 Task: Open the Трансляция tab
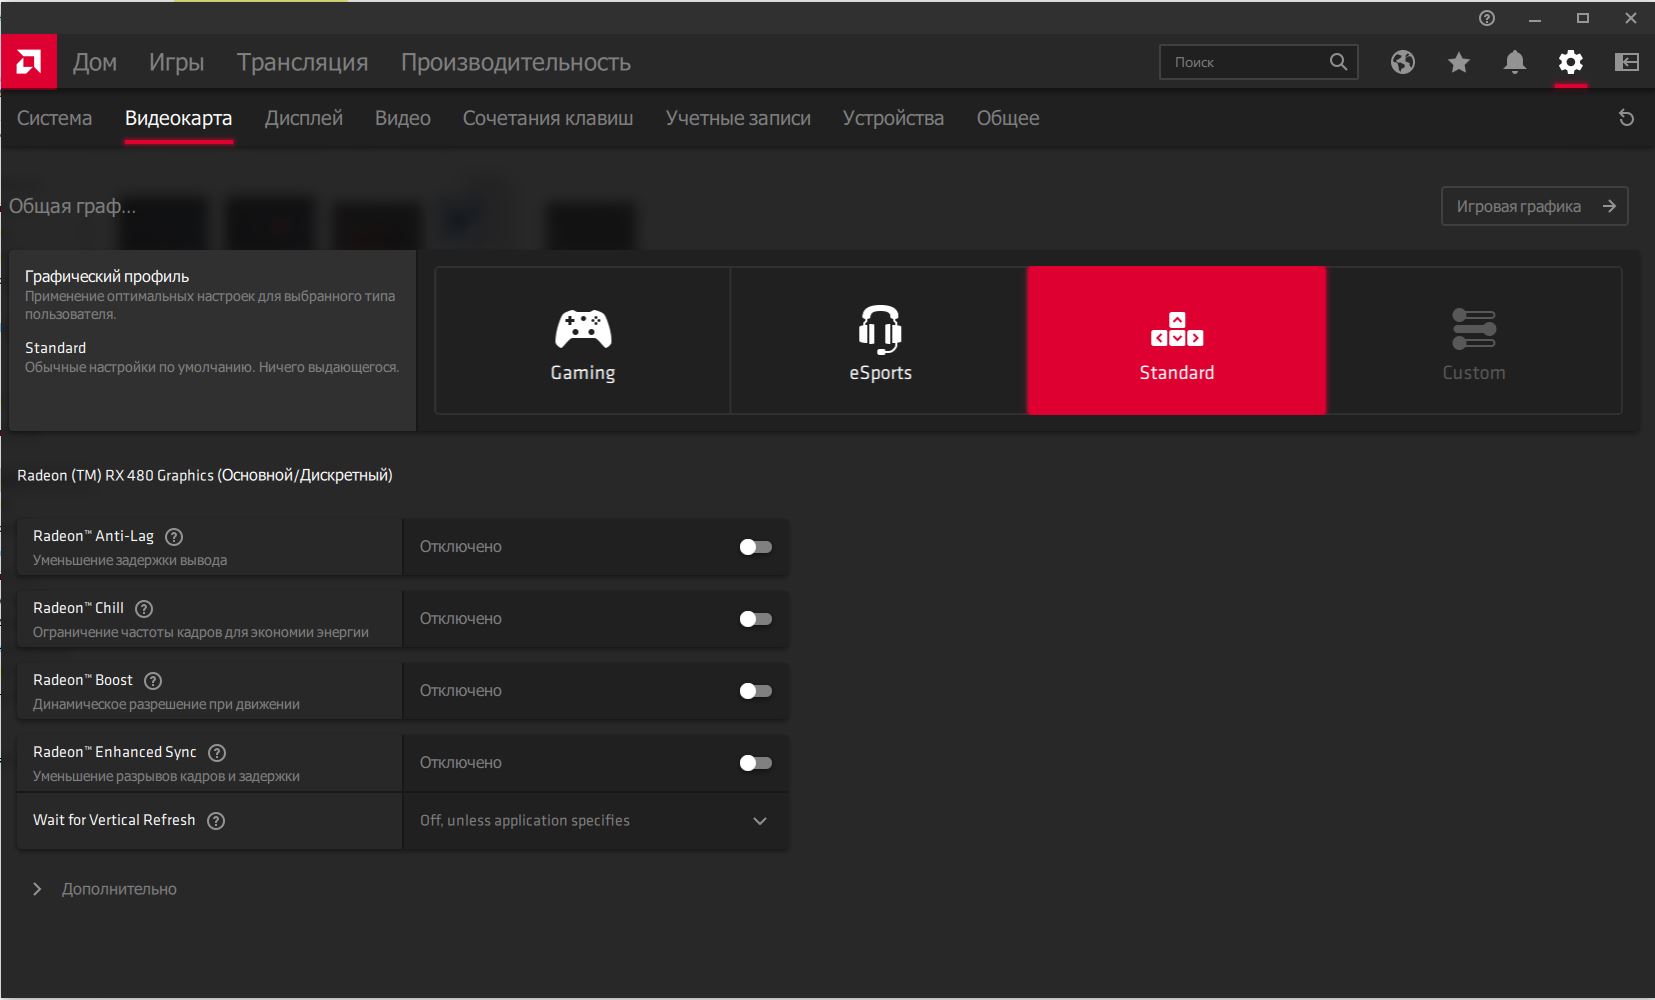[303, 62]
